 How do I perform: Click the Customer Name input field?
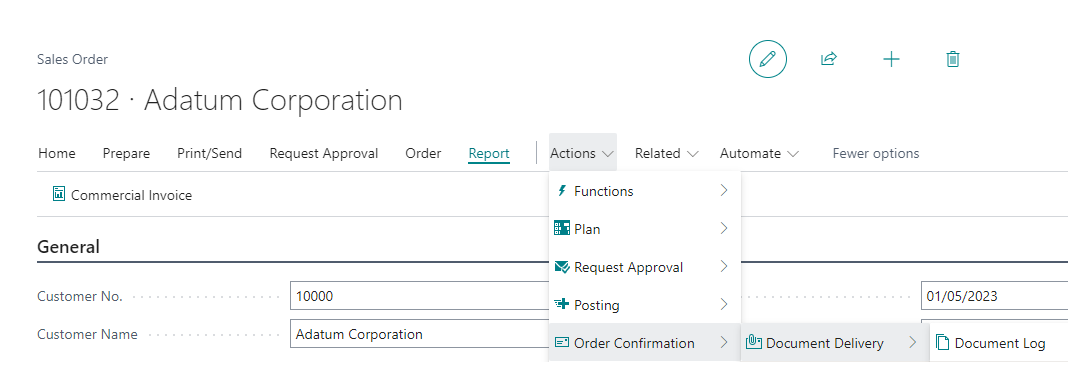point(419,334)
